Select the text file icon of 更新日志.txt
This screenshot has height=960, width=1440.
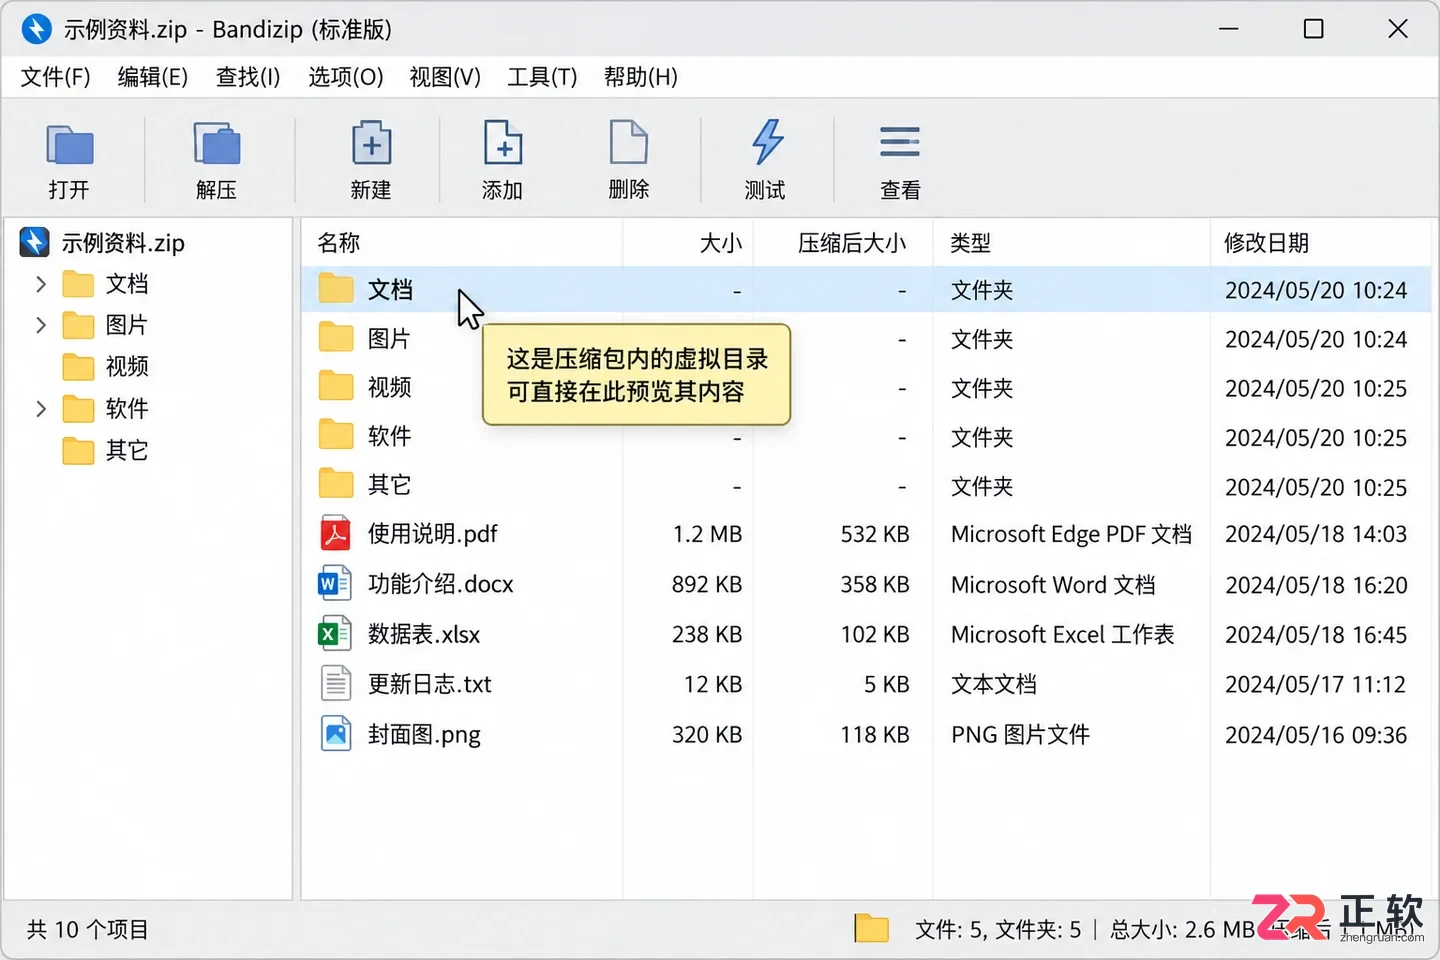pos(336,684)
